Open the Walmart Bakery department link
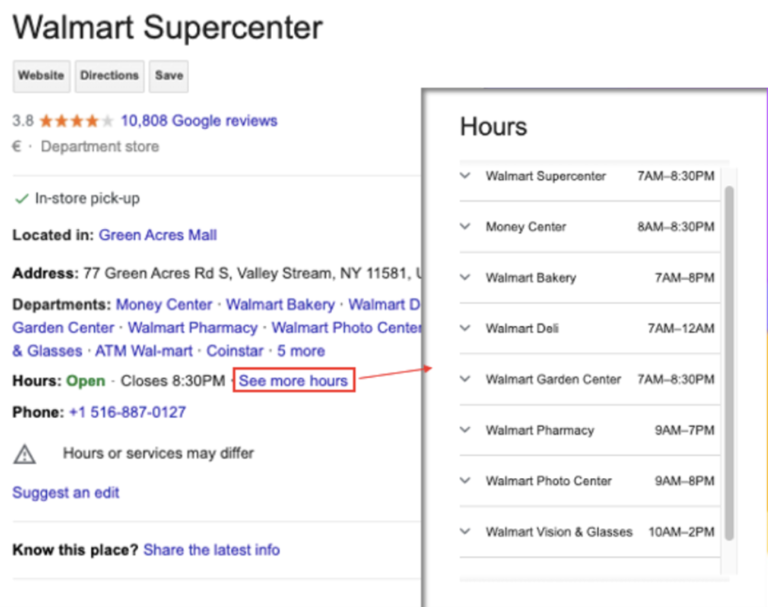Viewport: 768px width, 607px height. 280,305
